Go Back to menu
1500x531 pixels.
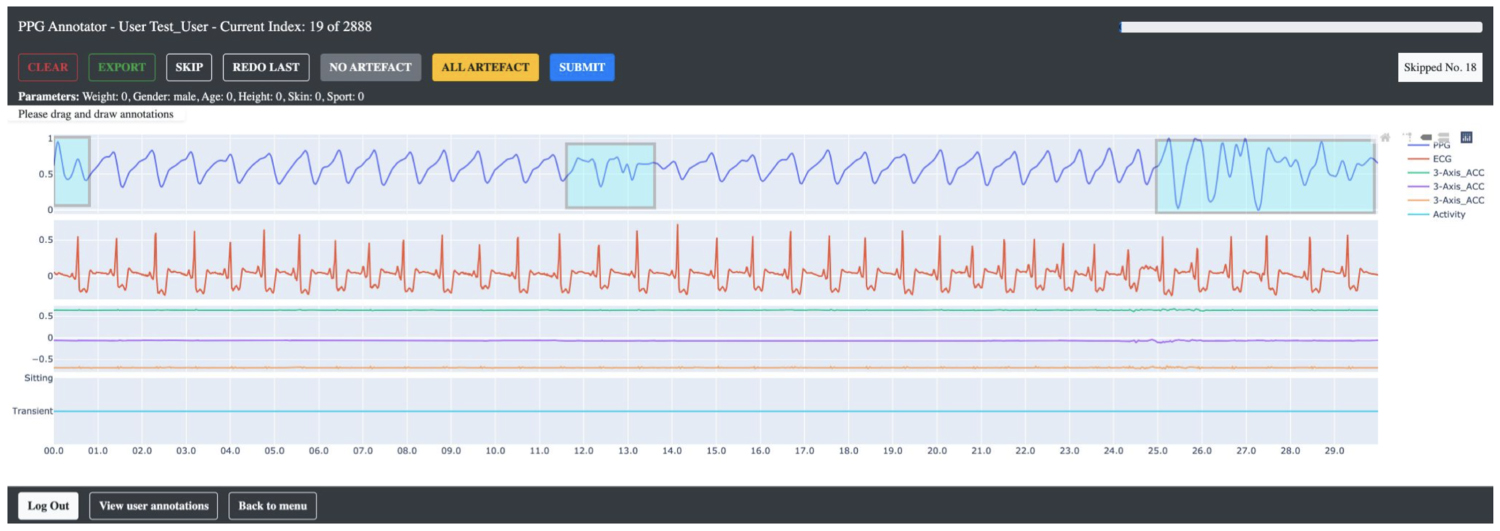(x=272, y=505)
